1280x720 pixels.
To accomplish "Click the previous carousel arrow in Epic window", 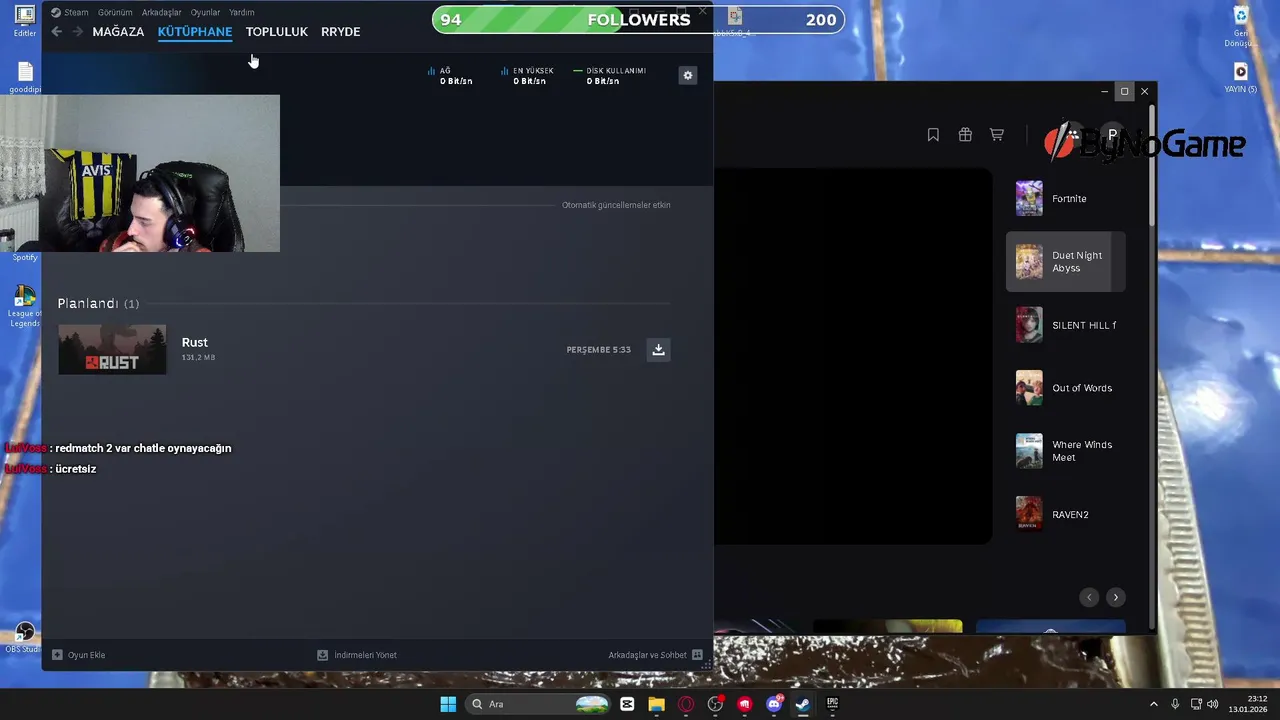I will pos(1090,597).
